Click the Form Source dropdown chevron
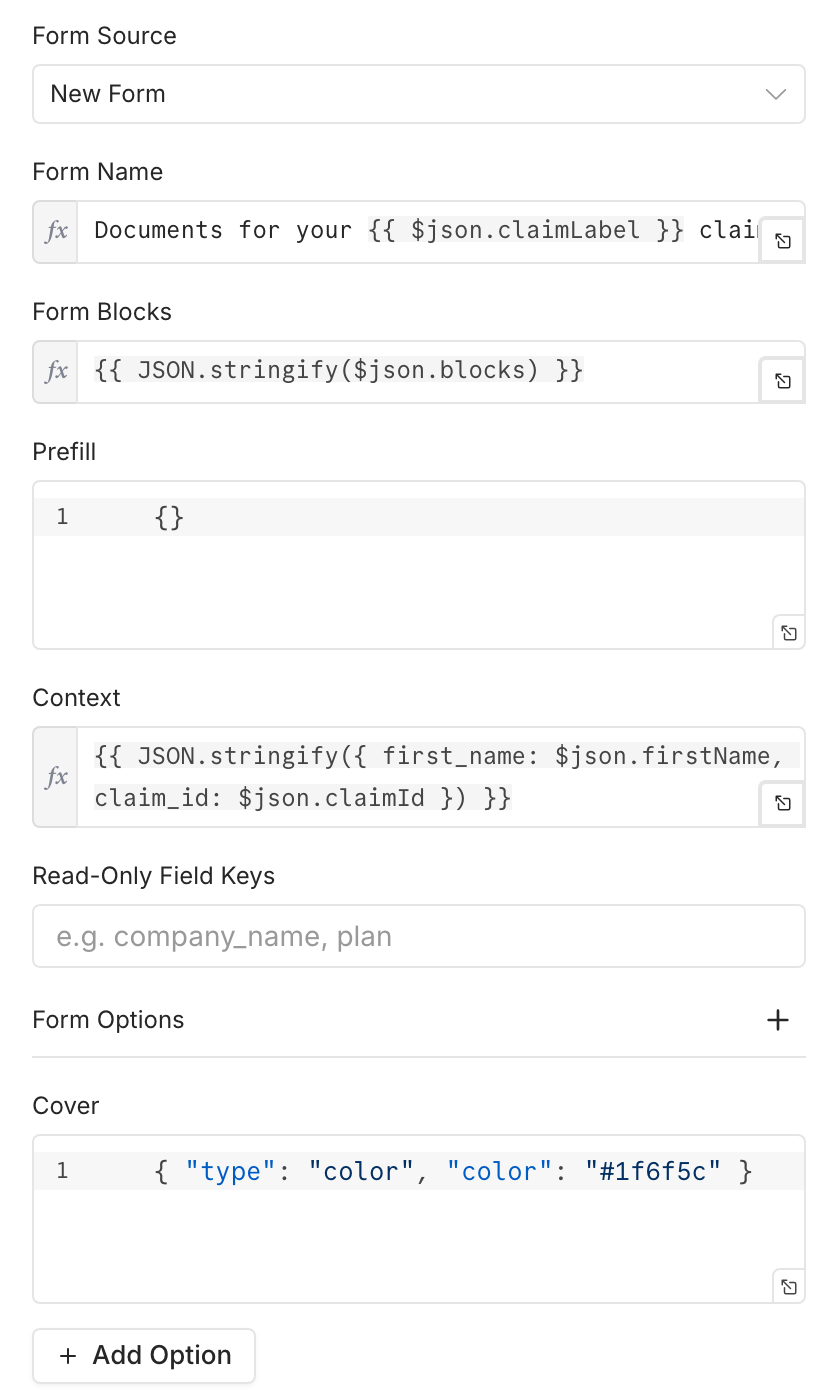 pyautogui.click(x=776, y=94)
